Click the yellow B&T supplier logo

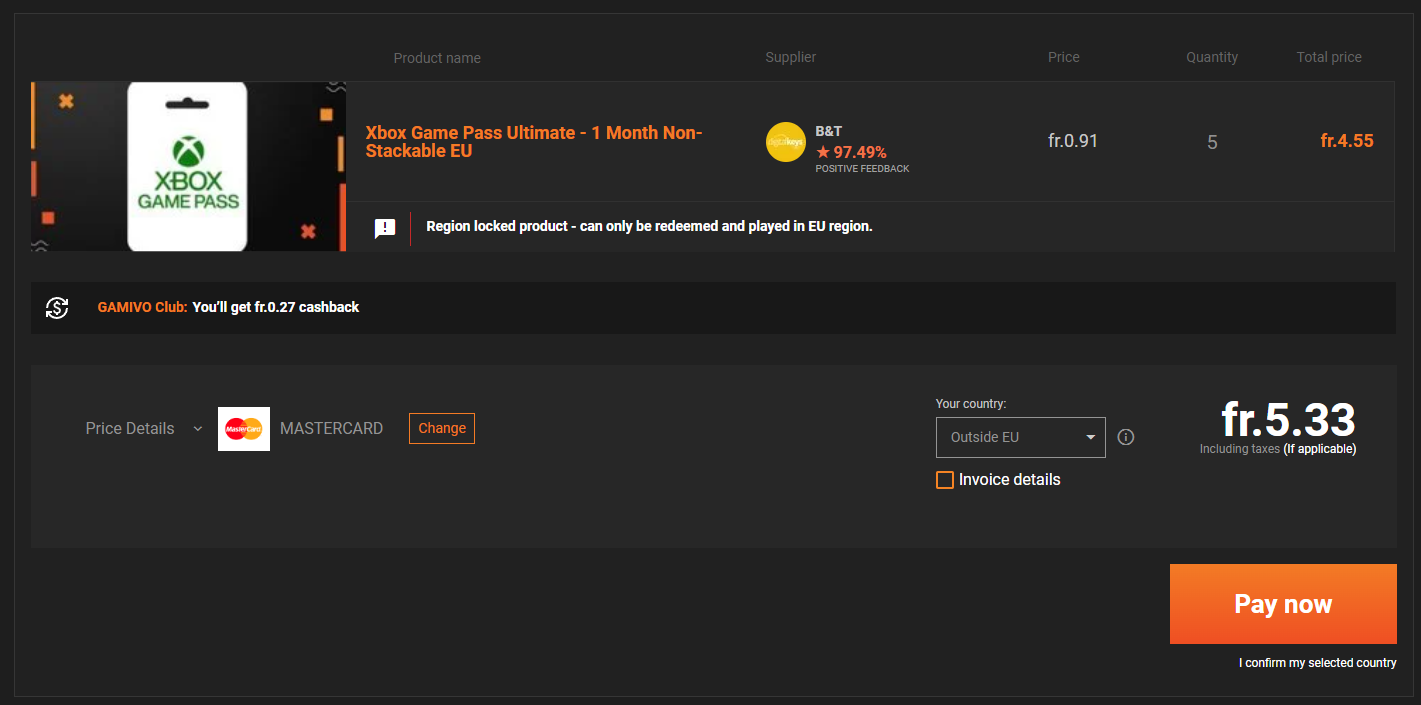pyautogui.click(x=786, y=142)
